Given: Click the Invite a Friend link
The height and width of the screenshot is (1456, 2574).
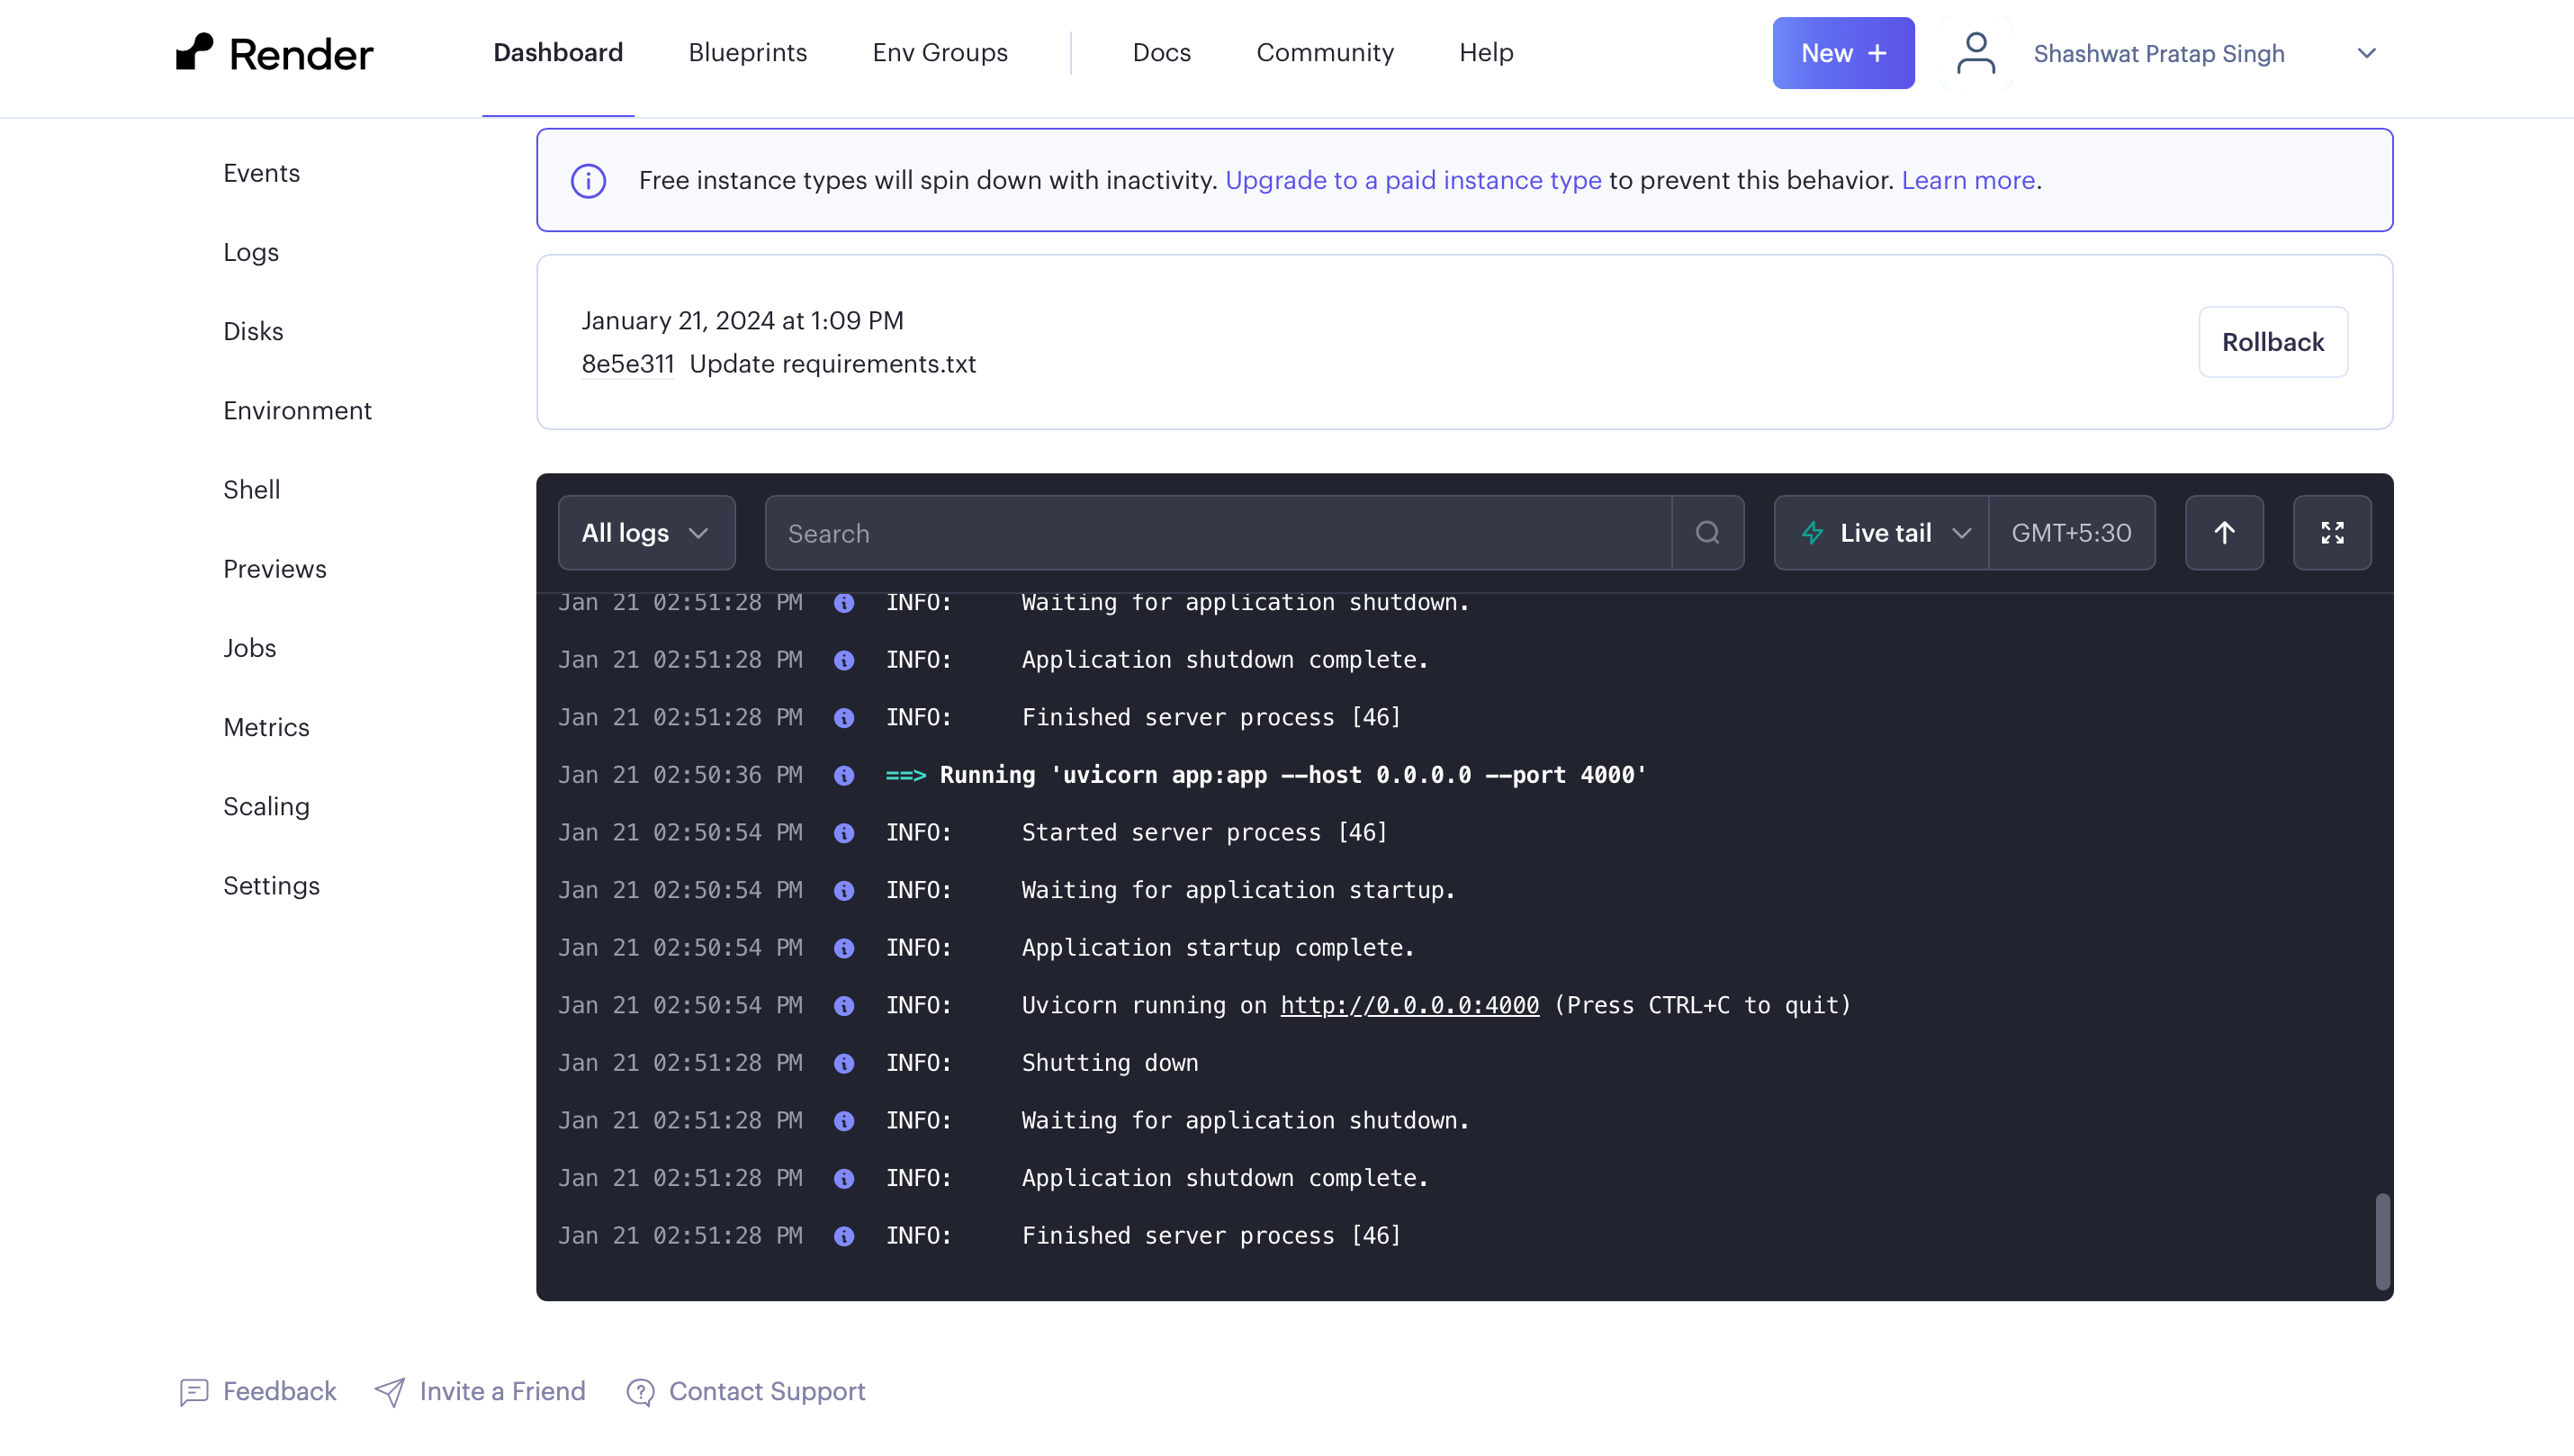Looking at the screenshot, I should click(x=501, y=1391).
